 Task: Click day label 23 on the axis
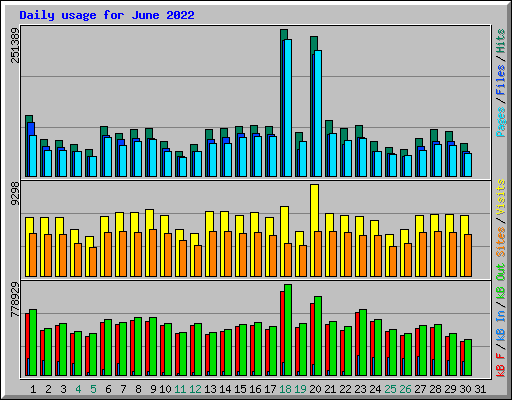[x=360, y=389]
